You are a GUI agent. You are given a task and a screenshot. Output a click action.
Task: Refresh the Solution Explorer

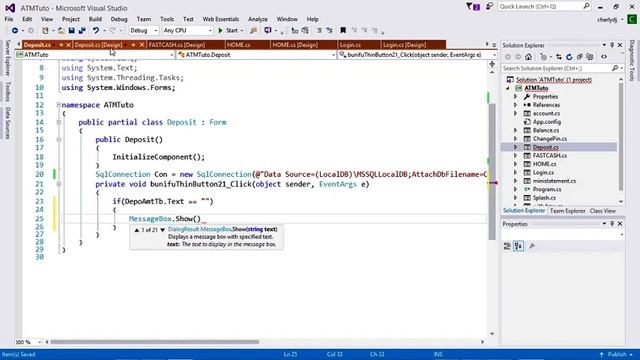coord(569,57)
